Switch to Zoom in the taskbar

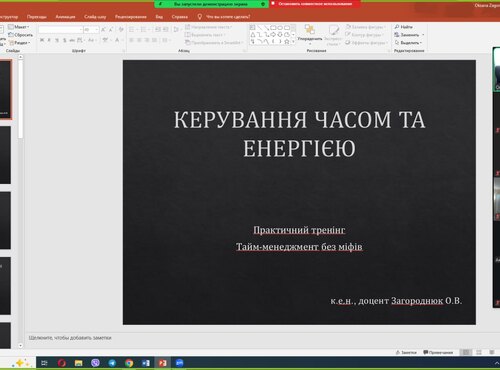coord(179,363)
